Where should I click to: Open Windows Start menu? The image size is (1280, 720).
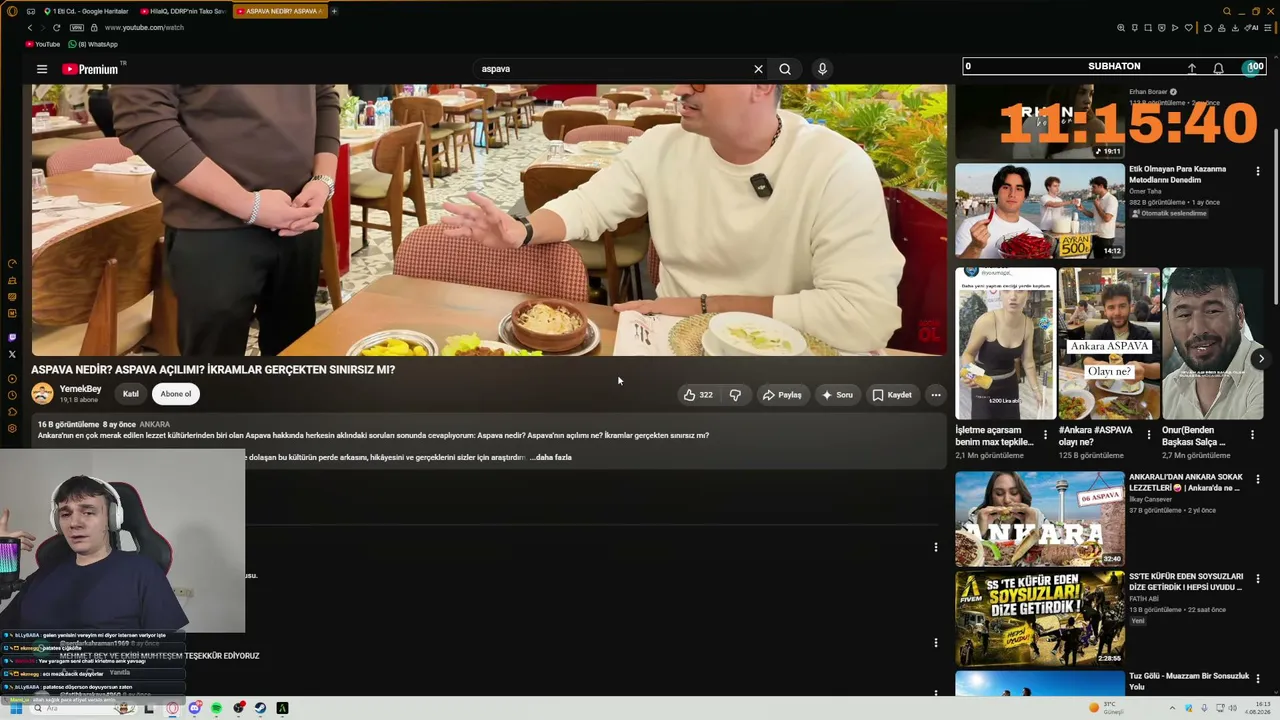tap(15, 708)
